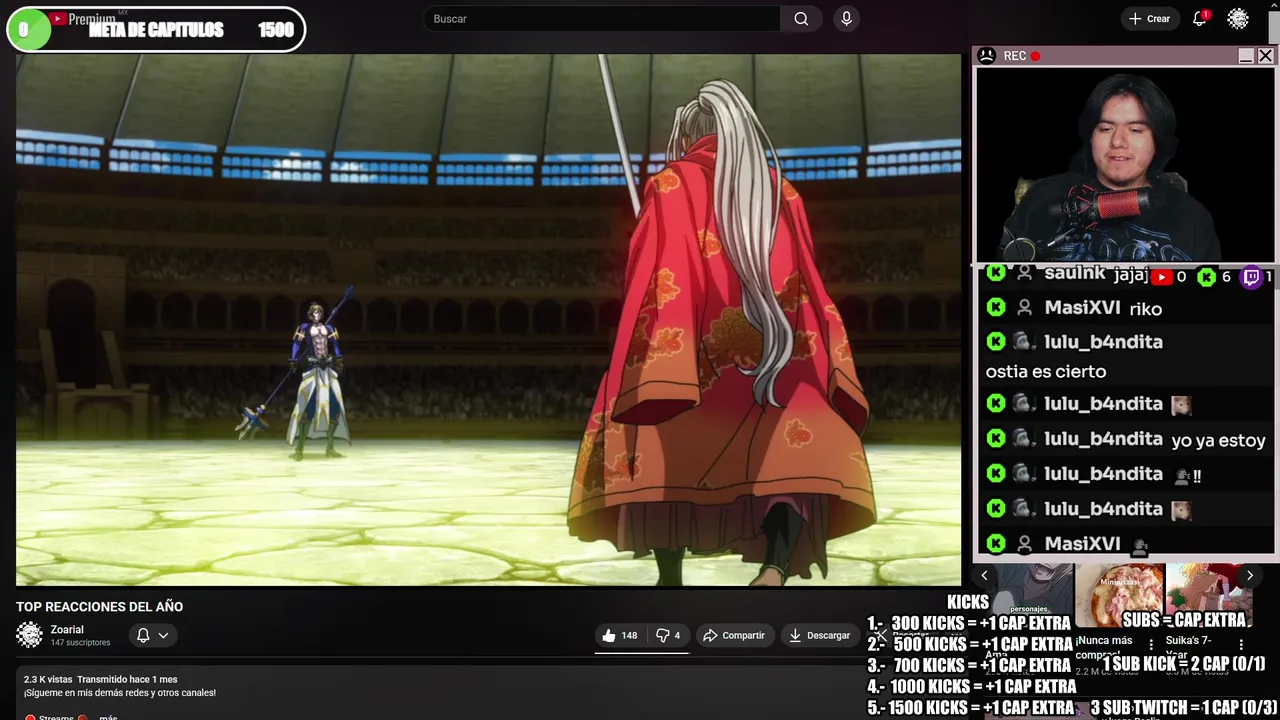
Task: Toggle the subscription notification bell
Action: 143,635
